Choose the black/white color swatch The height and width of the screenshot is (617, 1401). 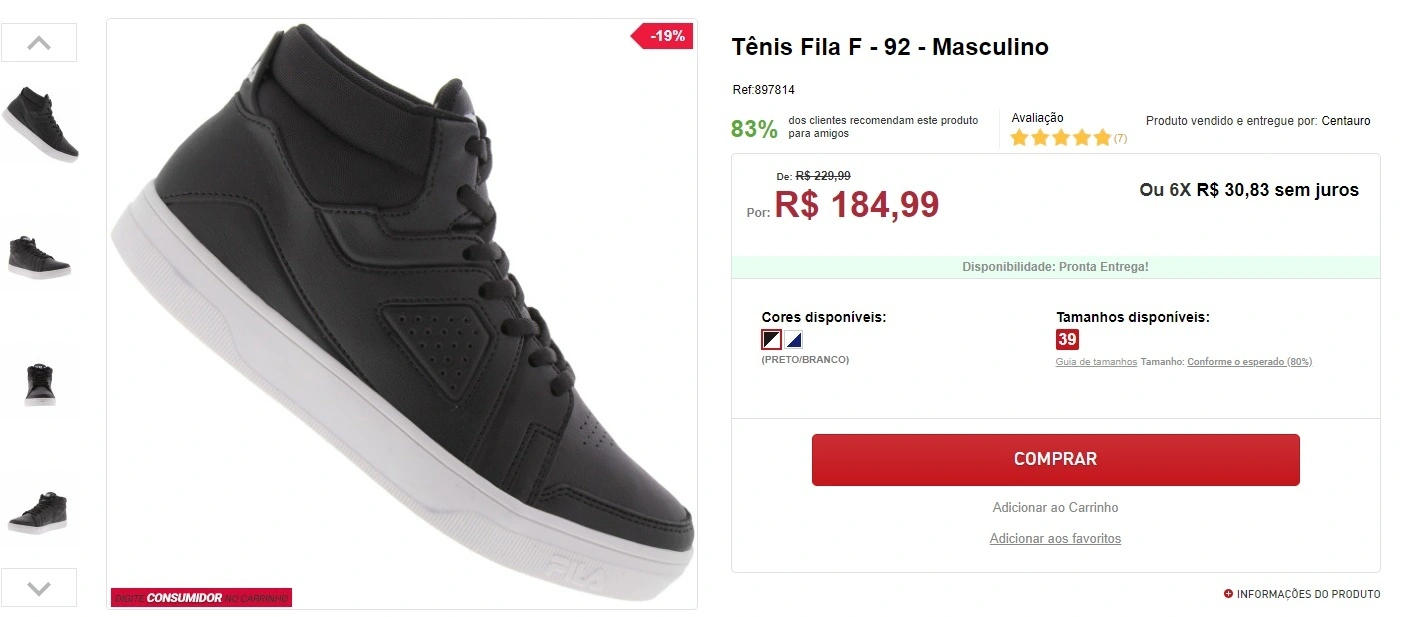click(771, 339)
